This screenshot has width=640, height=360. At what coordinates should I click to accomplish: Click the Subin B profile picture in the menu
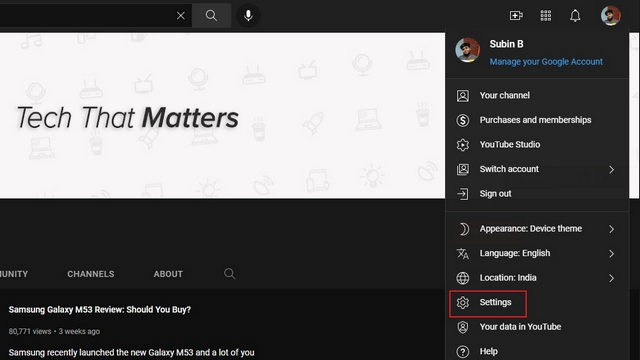pos(467,50)
